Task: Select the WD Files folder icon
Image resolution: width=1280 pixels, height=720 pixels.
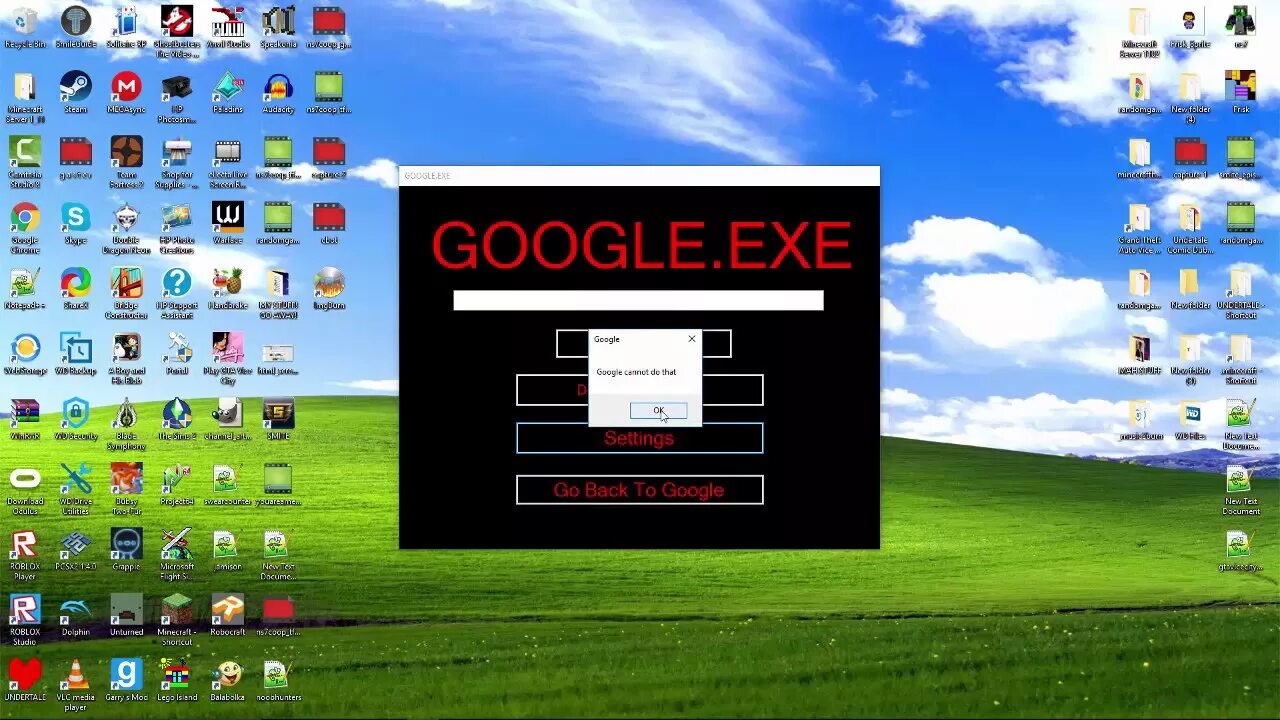Action: (x=1190, y=420)
